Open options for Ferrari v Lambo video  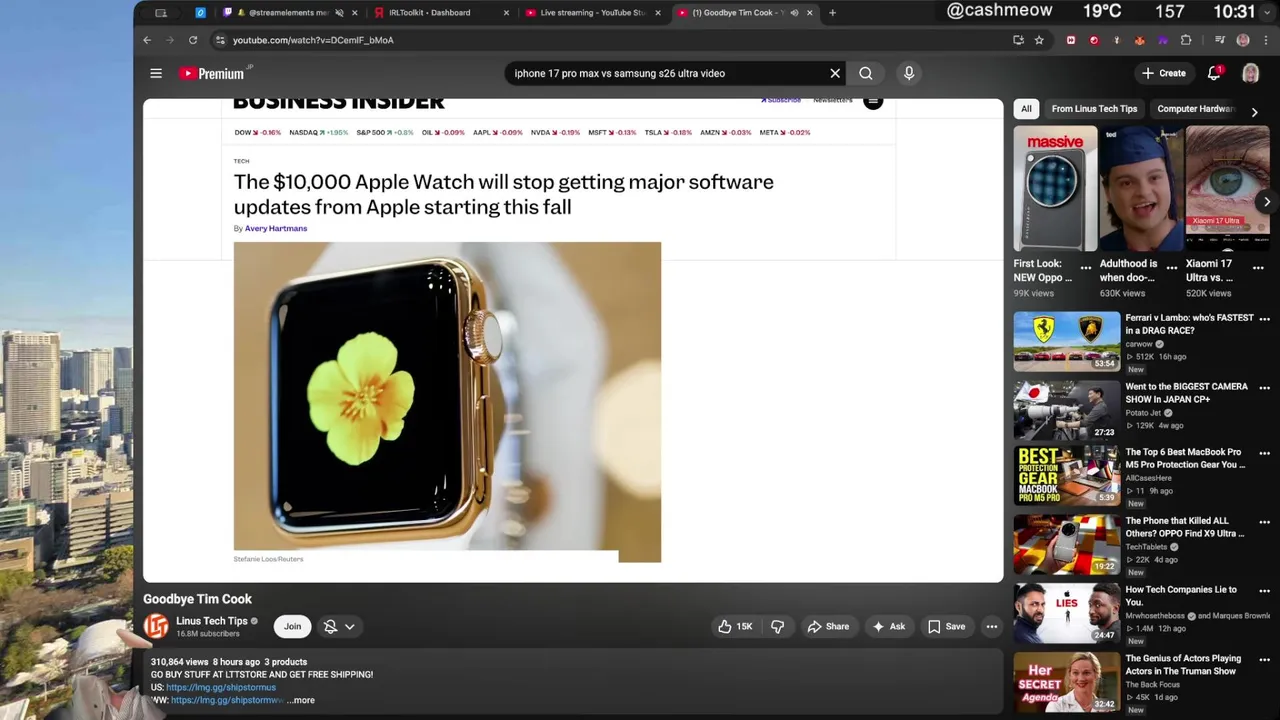coord(1264,319)
